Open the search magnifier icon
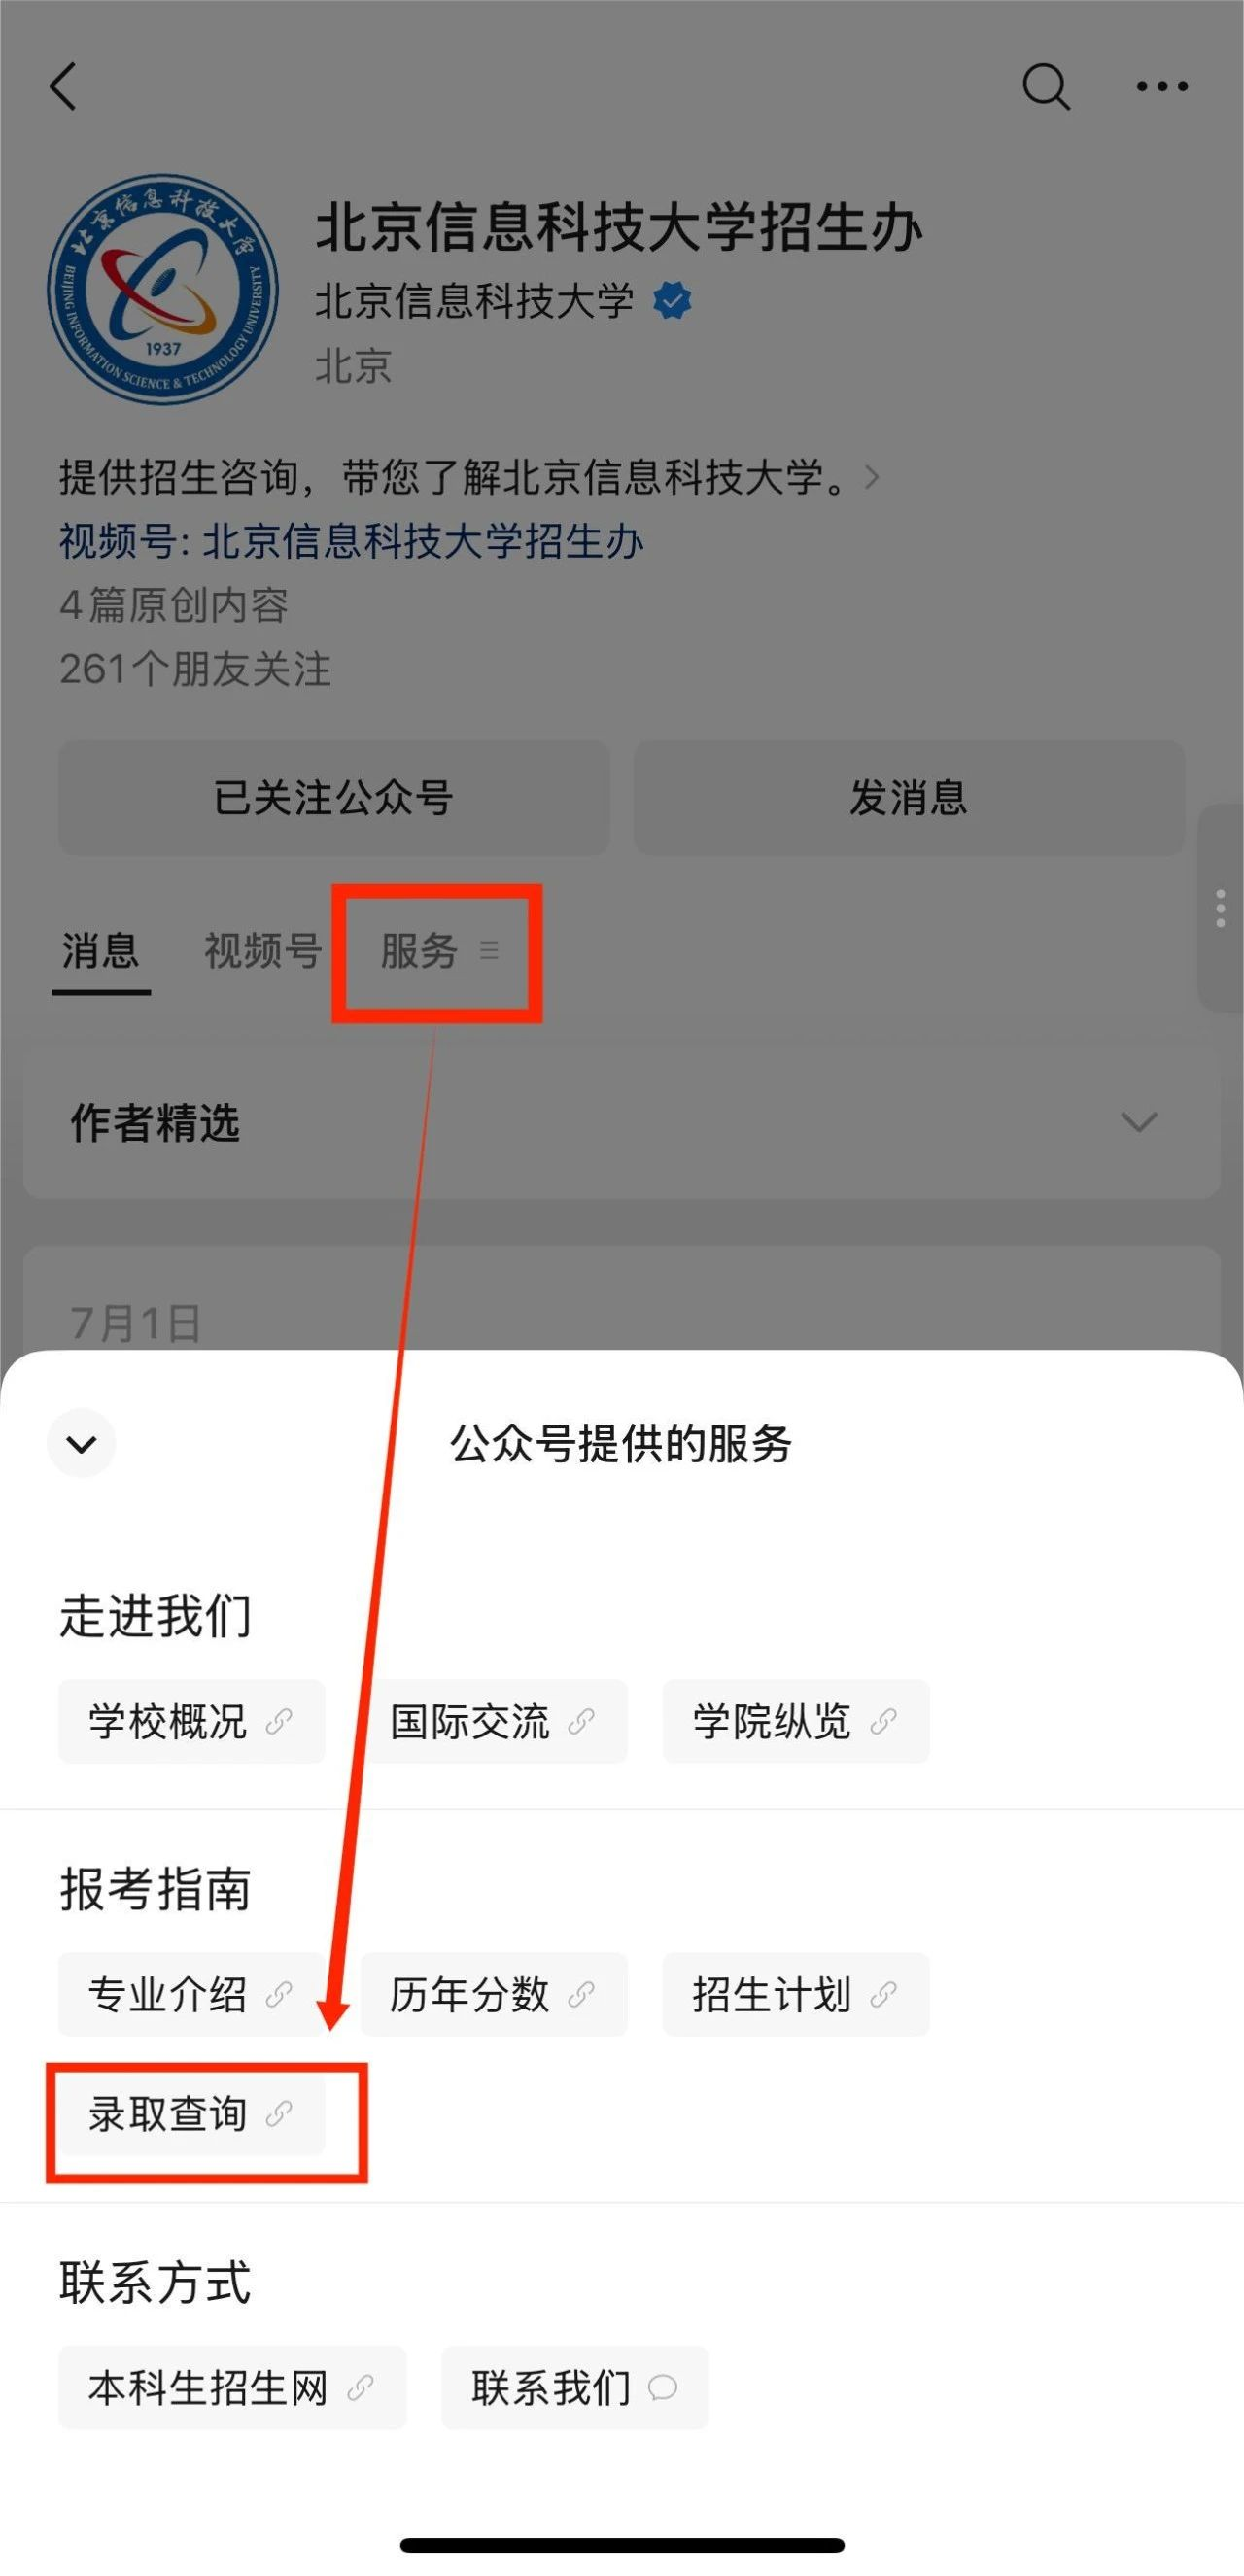 click(x=1046, y=87)
